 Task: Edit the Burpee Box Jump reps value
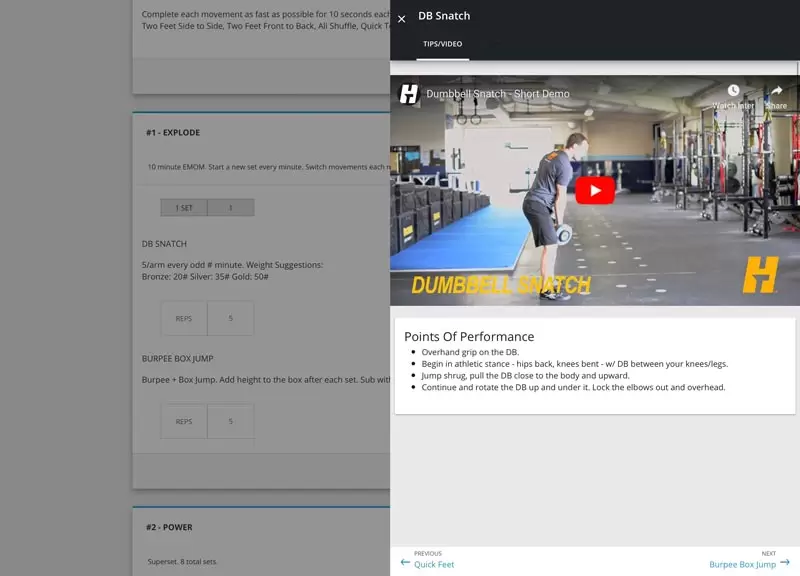tap(231, 421)
